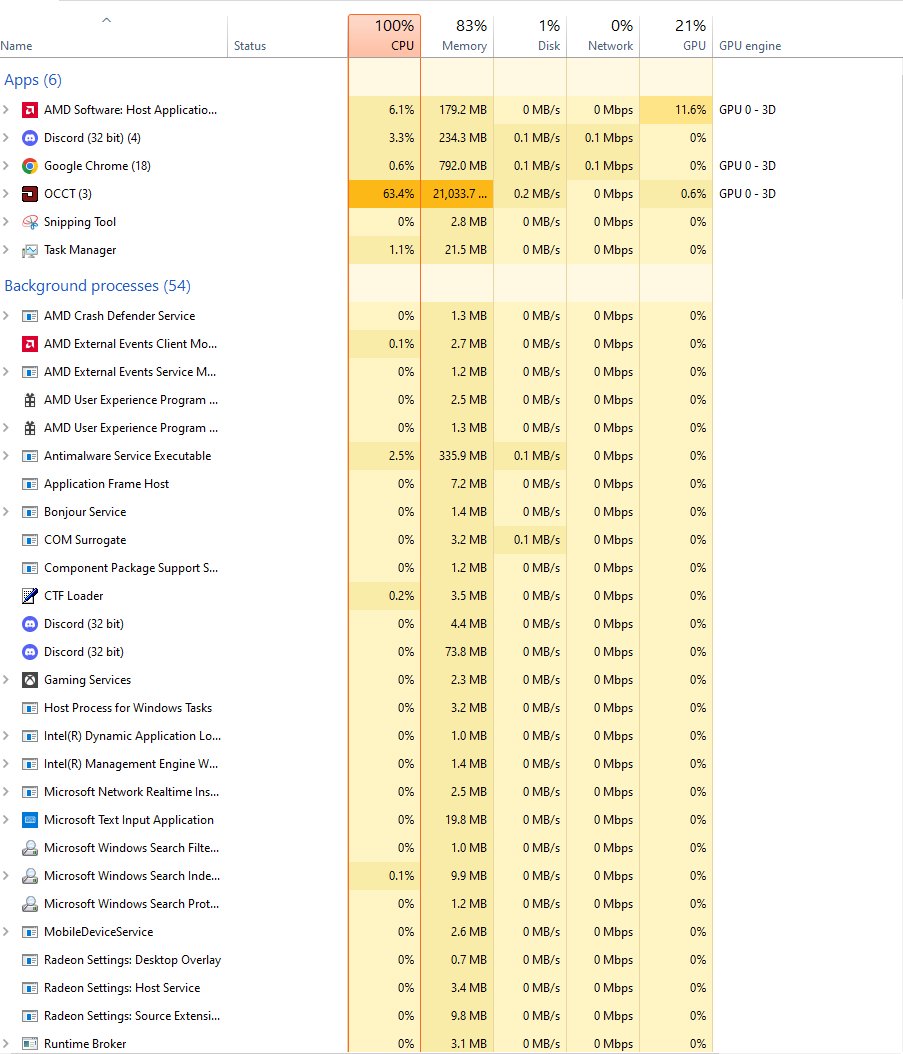Expand the MobileDeviceService entry
This screenshot has width=903, height=1054.
(x=6, y=932)
